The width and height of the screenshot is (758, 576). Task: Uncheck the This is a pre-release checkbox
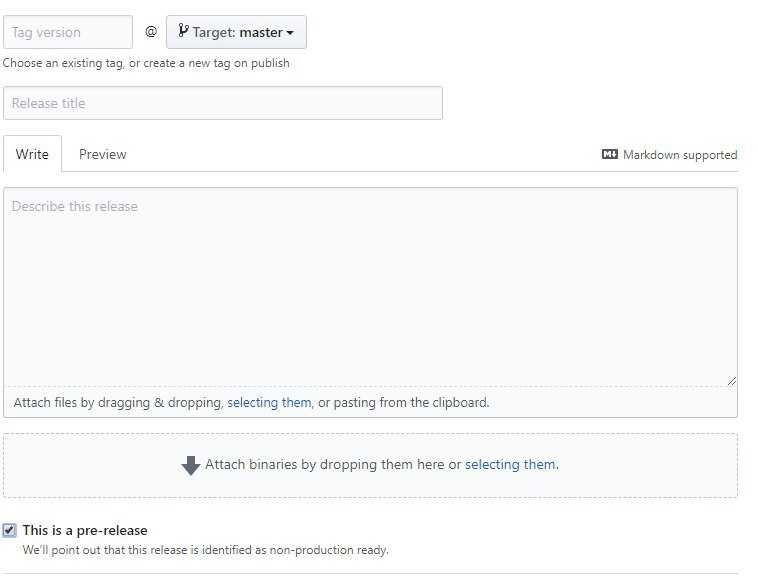point(9,531)
